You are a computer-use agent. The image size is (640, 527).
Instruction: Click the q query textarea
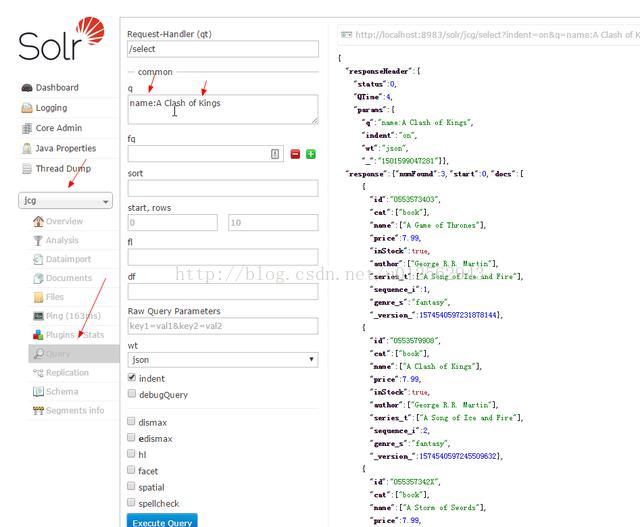(223, 109)
